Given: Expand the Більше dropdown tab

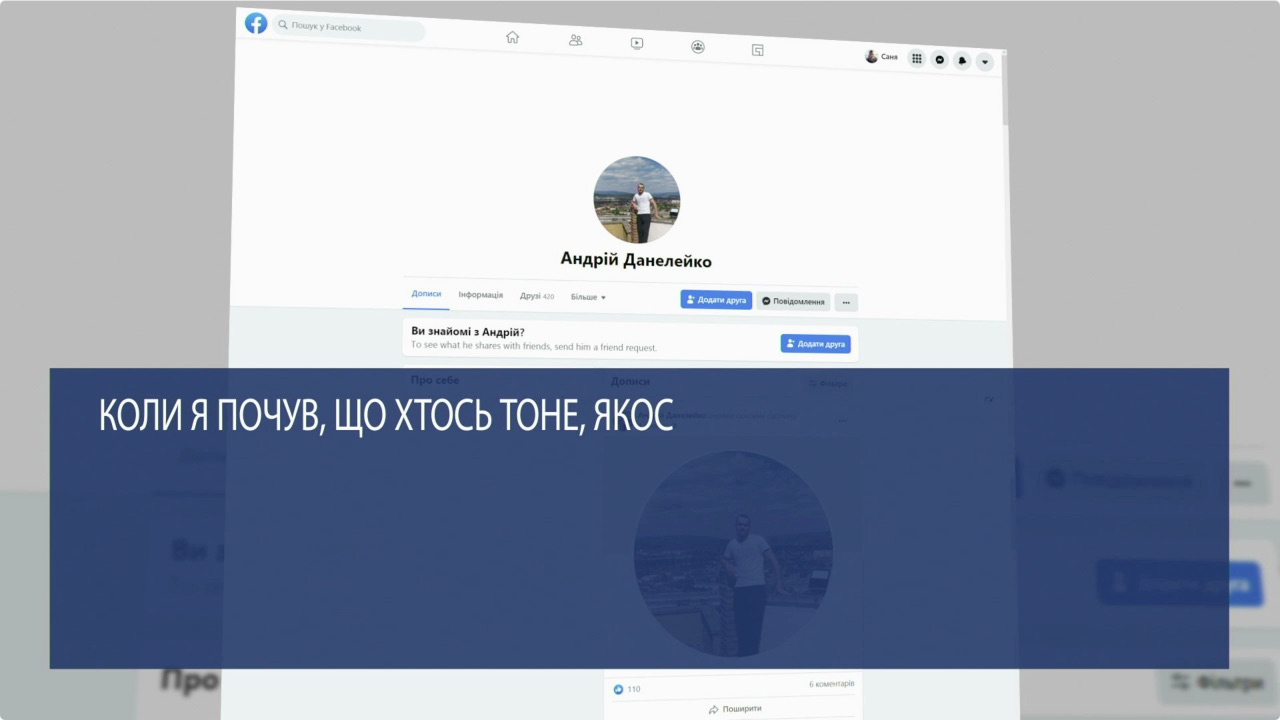Looking at the screenshot, I should [588, 297].
